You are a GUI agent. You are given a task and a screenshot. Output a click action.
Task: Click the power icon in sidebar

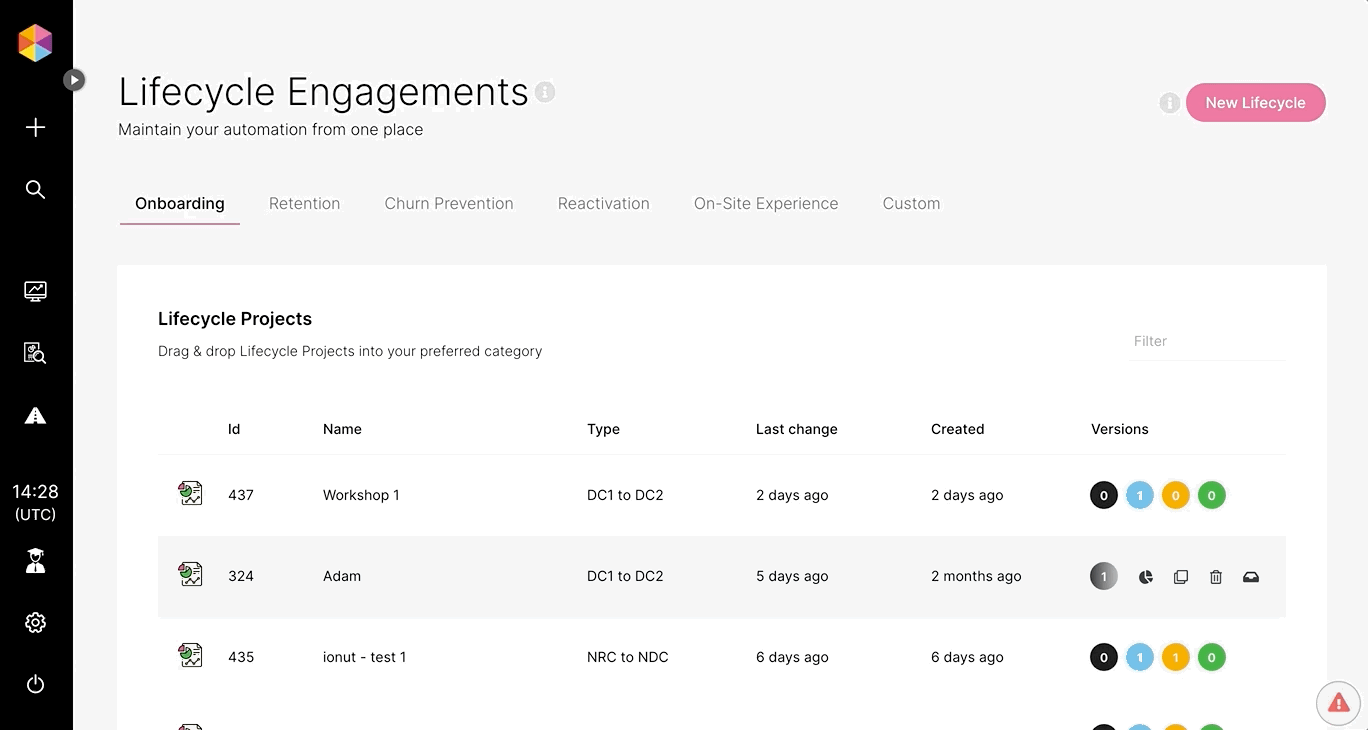(35, 685)
